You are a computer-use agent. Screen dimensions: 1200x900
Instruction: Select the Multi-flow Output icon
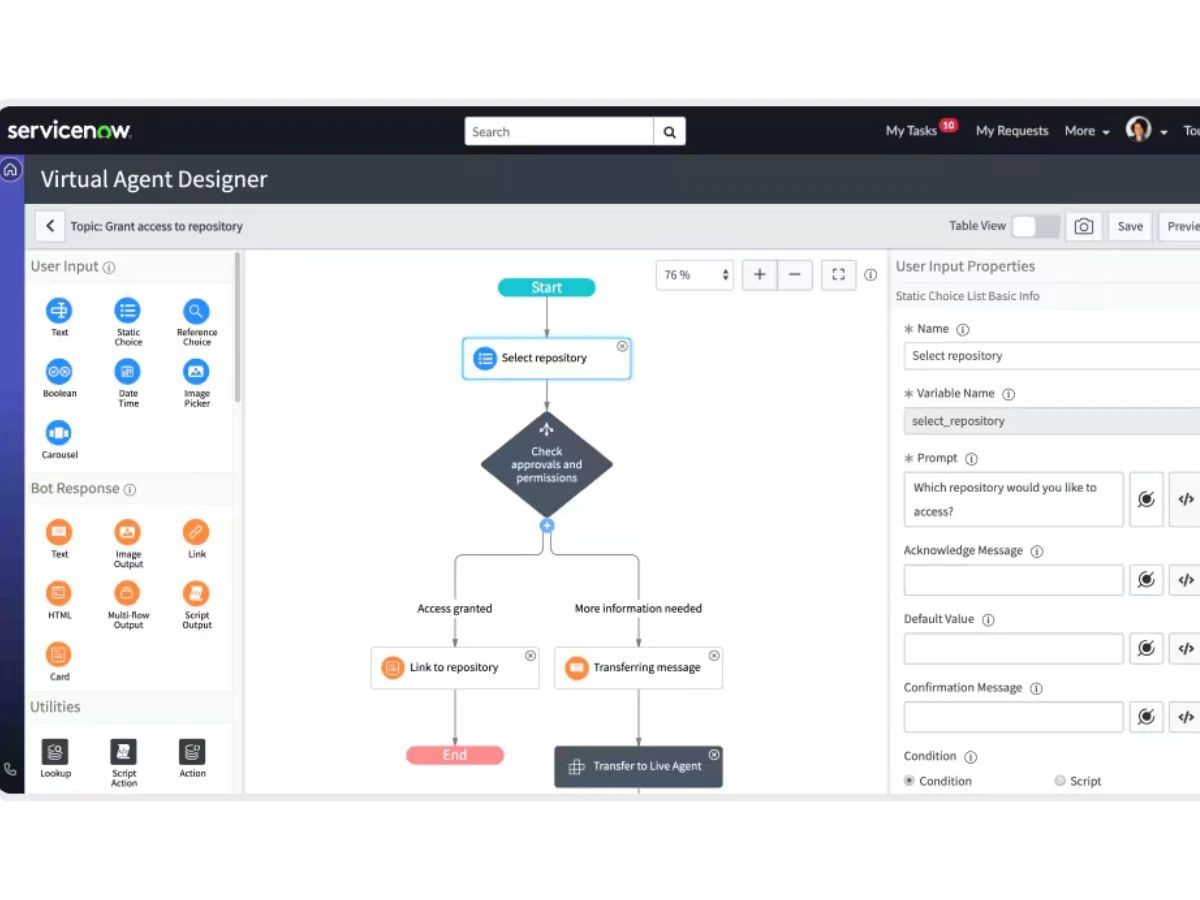coord(127,593)
